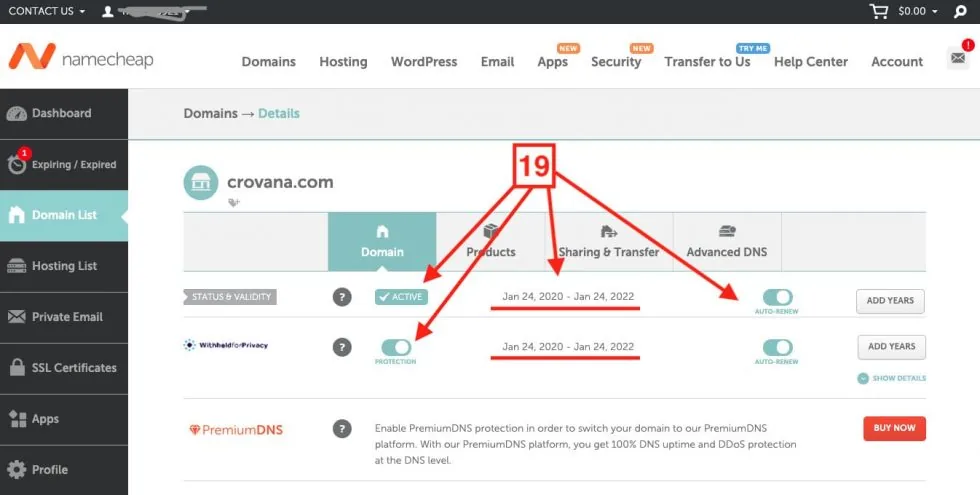
Task: Click privacy validity dates in WithheldforPrivacy row
Action: point(568,347)
